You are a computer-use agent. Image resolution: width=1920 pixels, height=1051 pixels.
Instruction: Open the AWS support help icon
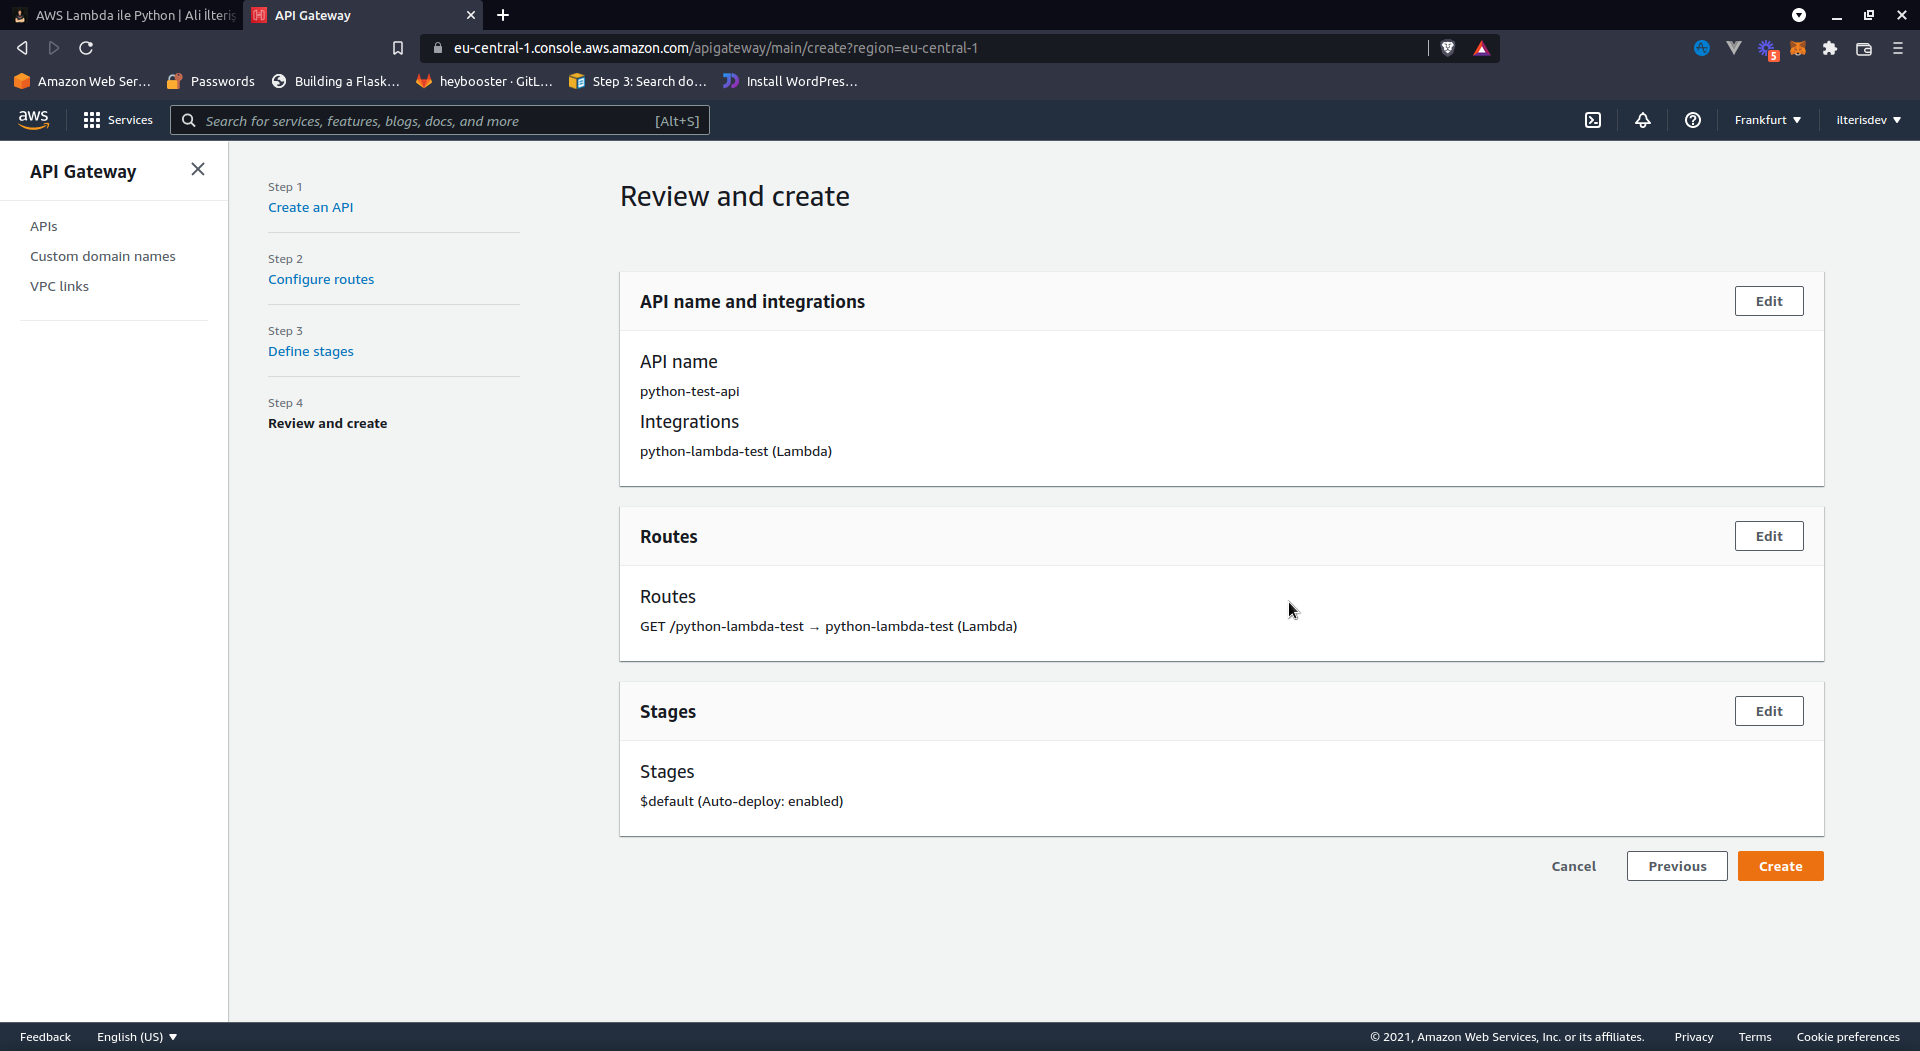tap(1693, 120)
